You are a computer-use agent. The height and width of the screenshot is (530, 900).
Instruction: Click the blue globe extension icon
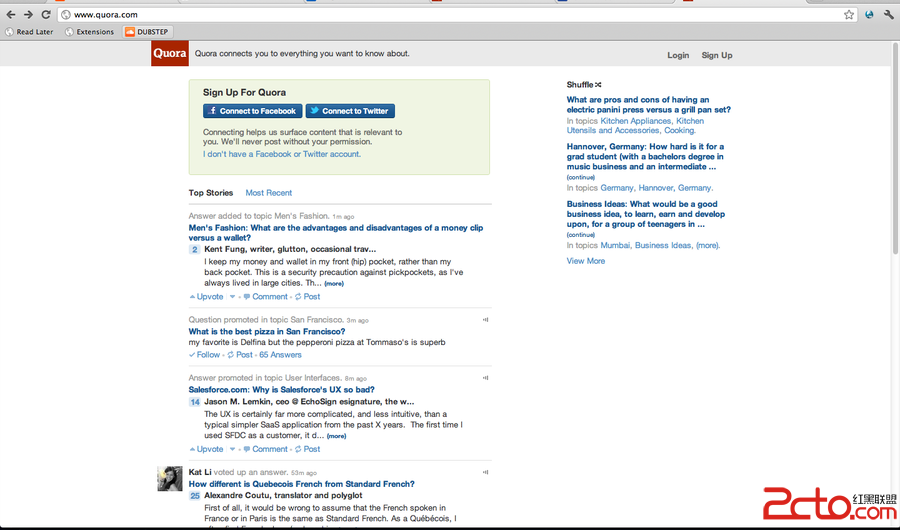[869, 15]
